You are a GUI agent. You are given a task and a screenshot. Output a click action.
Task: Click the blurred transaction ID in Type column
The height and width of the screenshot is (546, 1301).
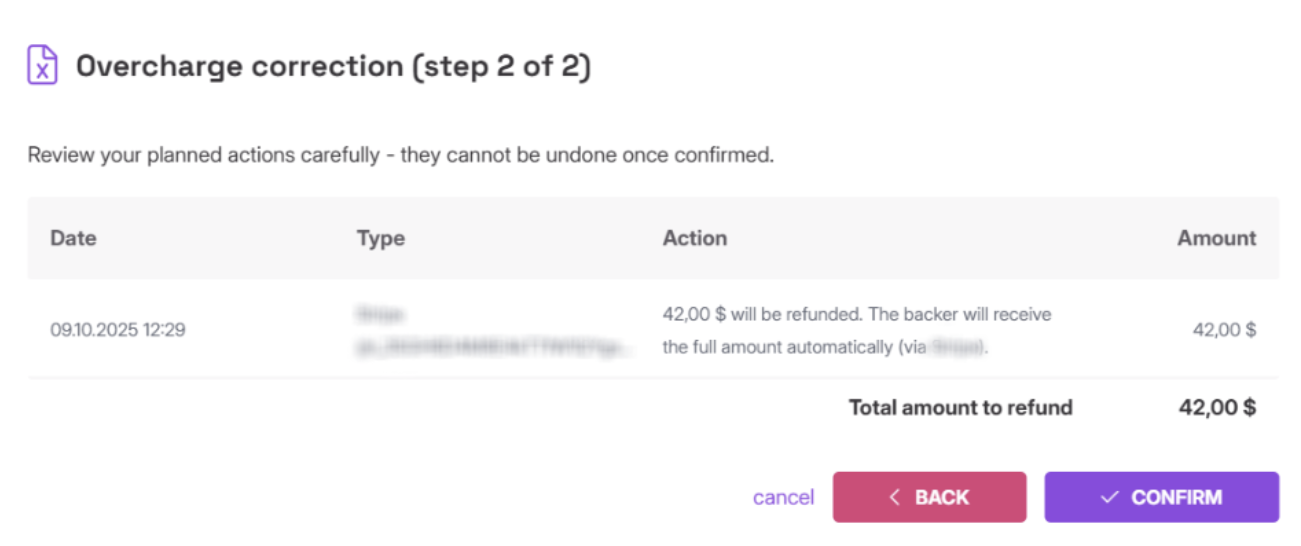[495, 347]
